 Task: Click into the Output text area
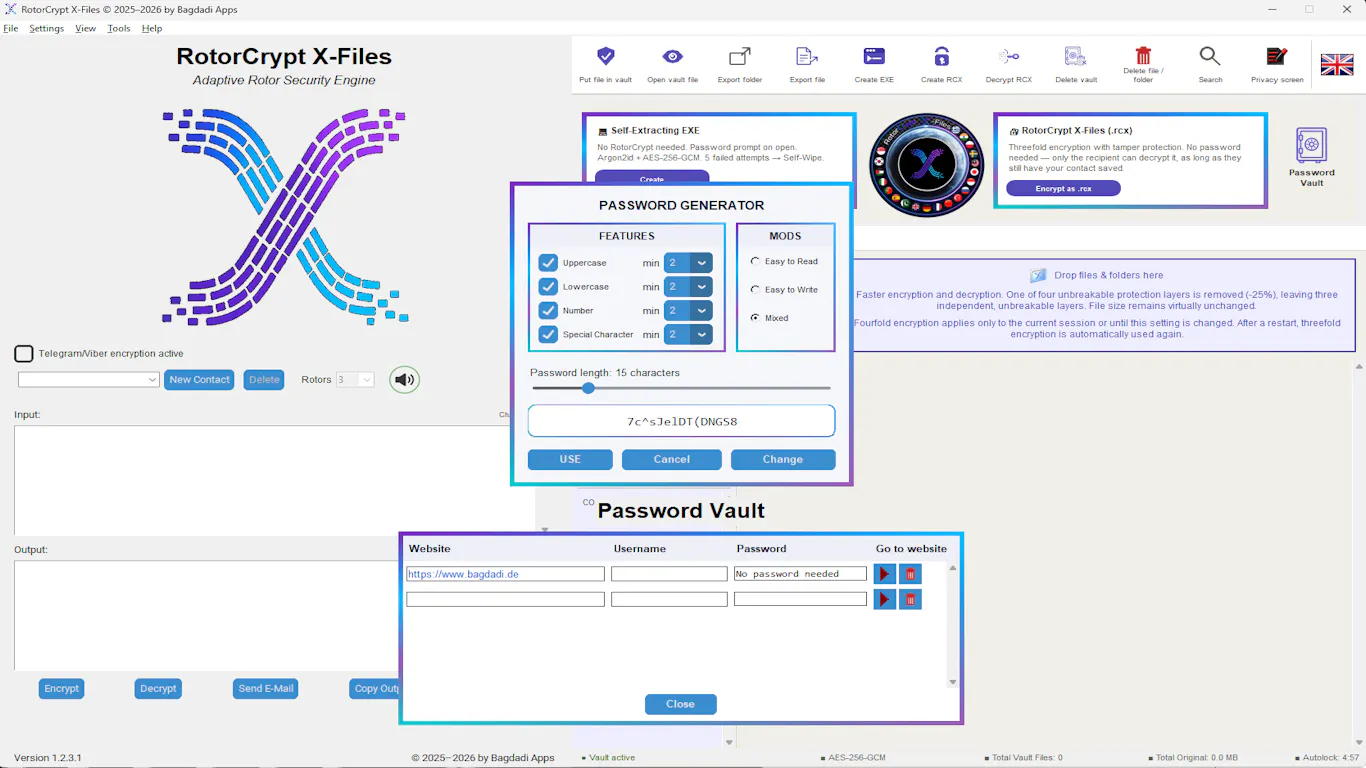pos(207,615)
